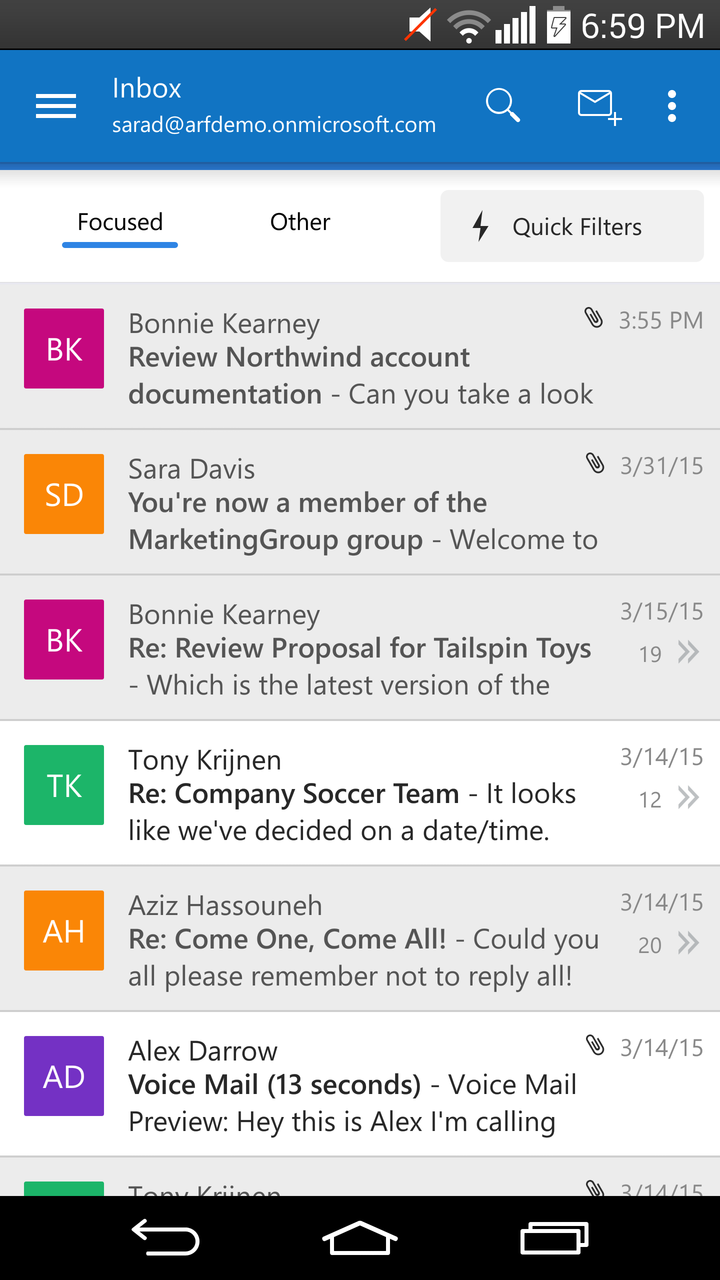Tap the Android back button

point(166,1239)
